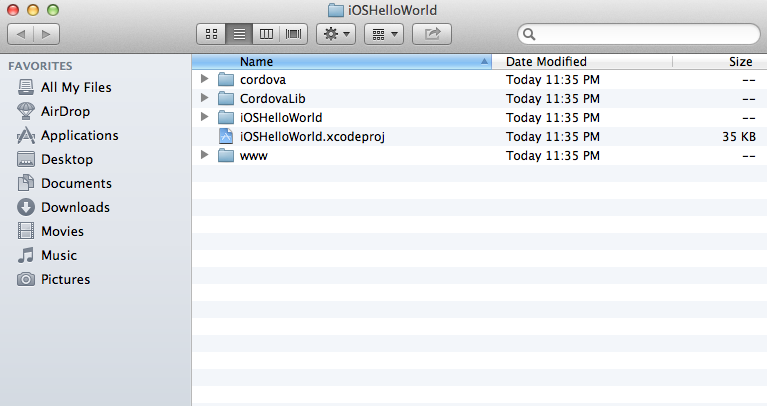Expand the CordovaLib folder
The height and width of the screenshot is (406, 767).
click(x=204, y=98)
